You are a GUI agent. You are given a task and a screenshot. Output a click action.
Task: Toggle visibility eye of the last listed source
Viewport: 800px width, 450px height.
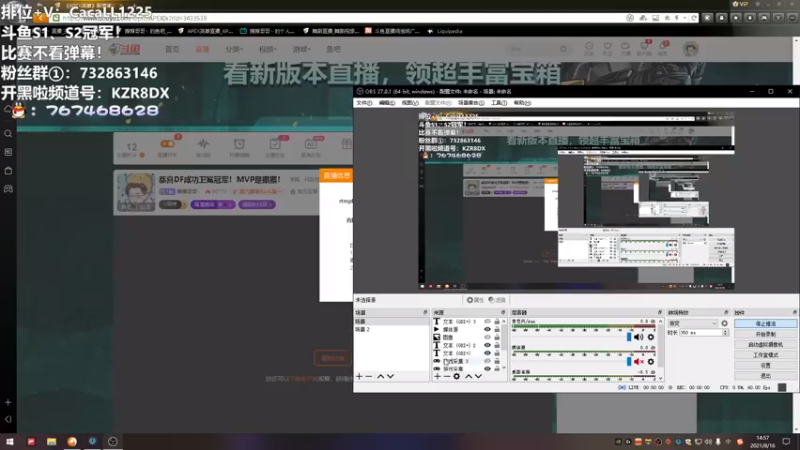pos(487,368)
